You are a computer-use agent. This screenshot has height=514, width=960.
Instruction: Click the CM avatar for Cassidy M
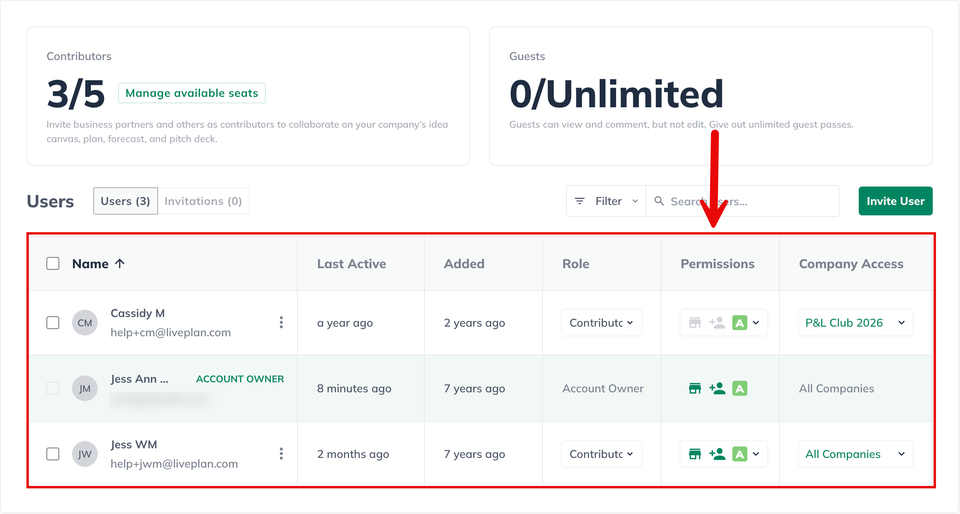pyautogui.click(x=84, y=322)
